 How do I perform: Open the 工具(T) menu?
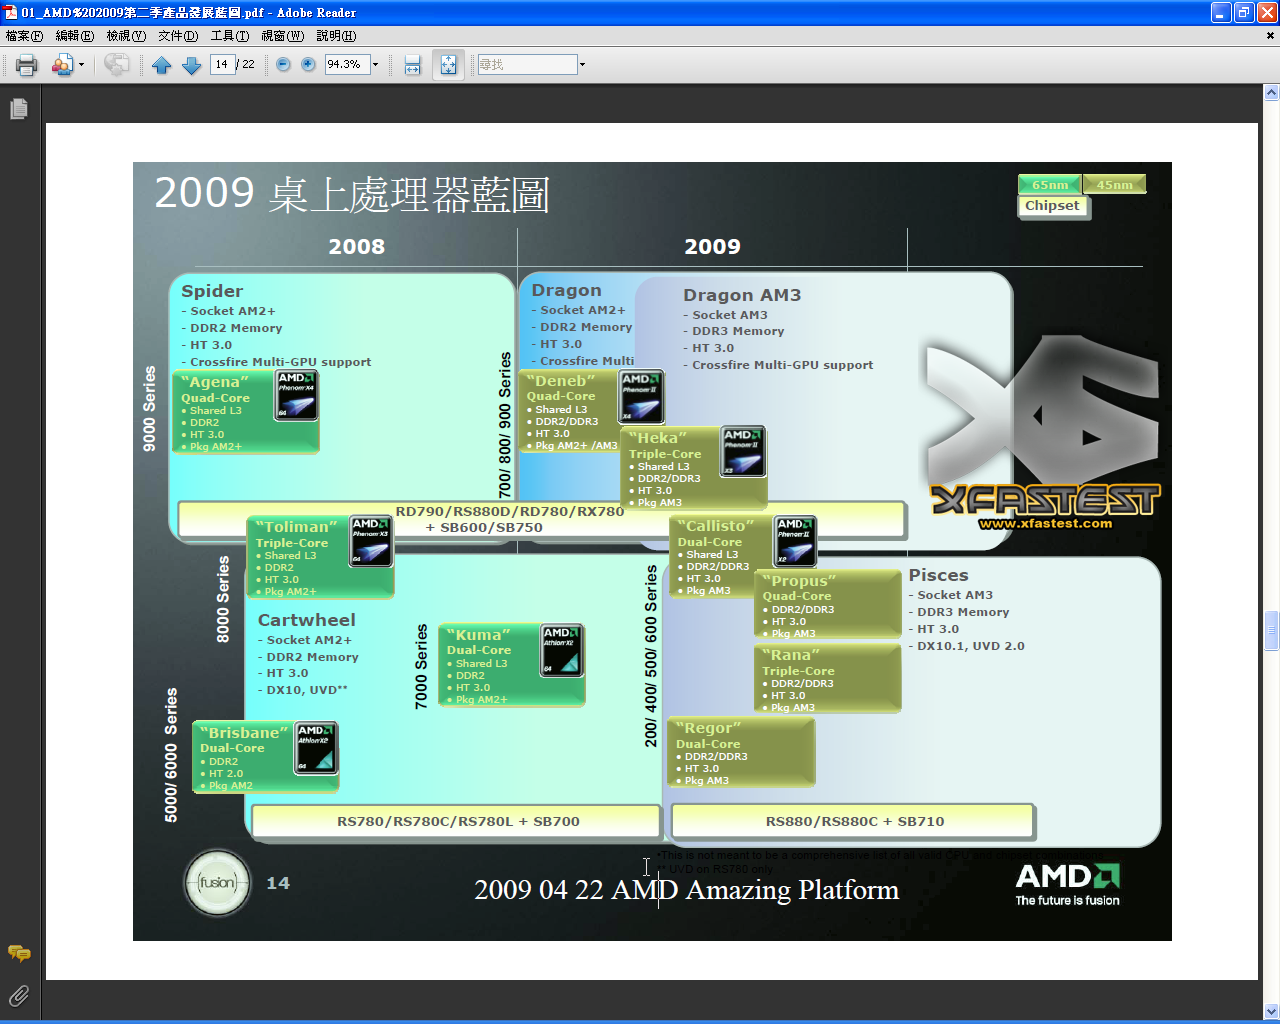coord(229,36)
